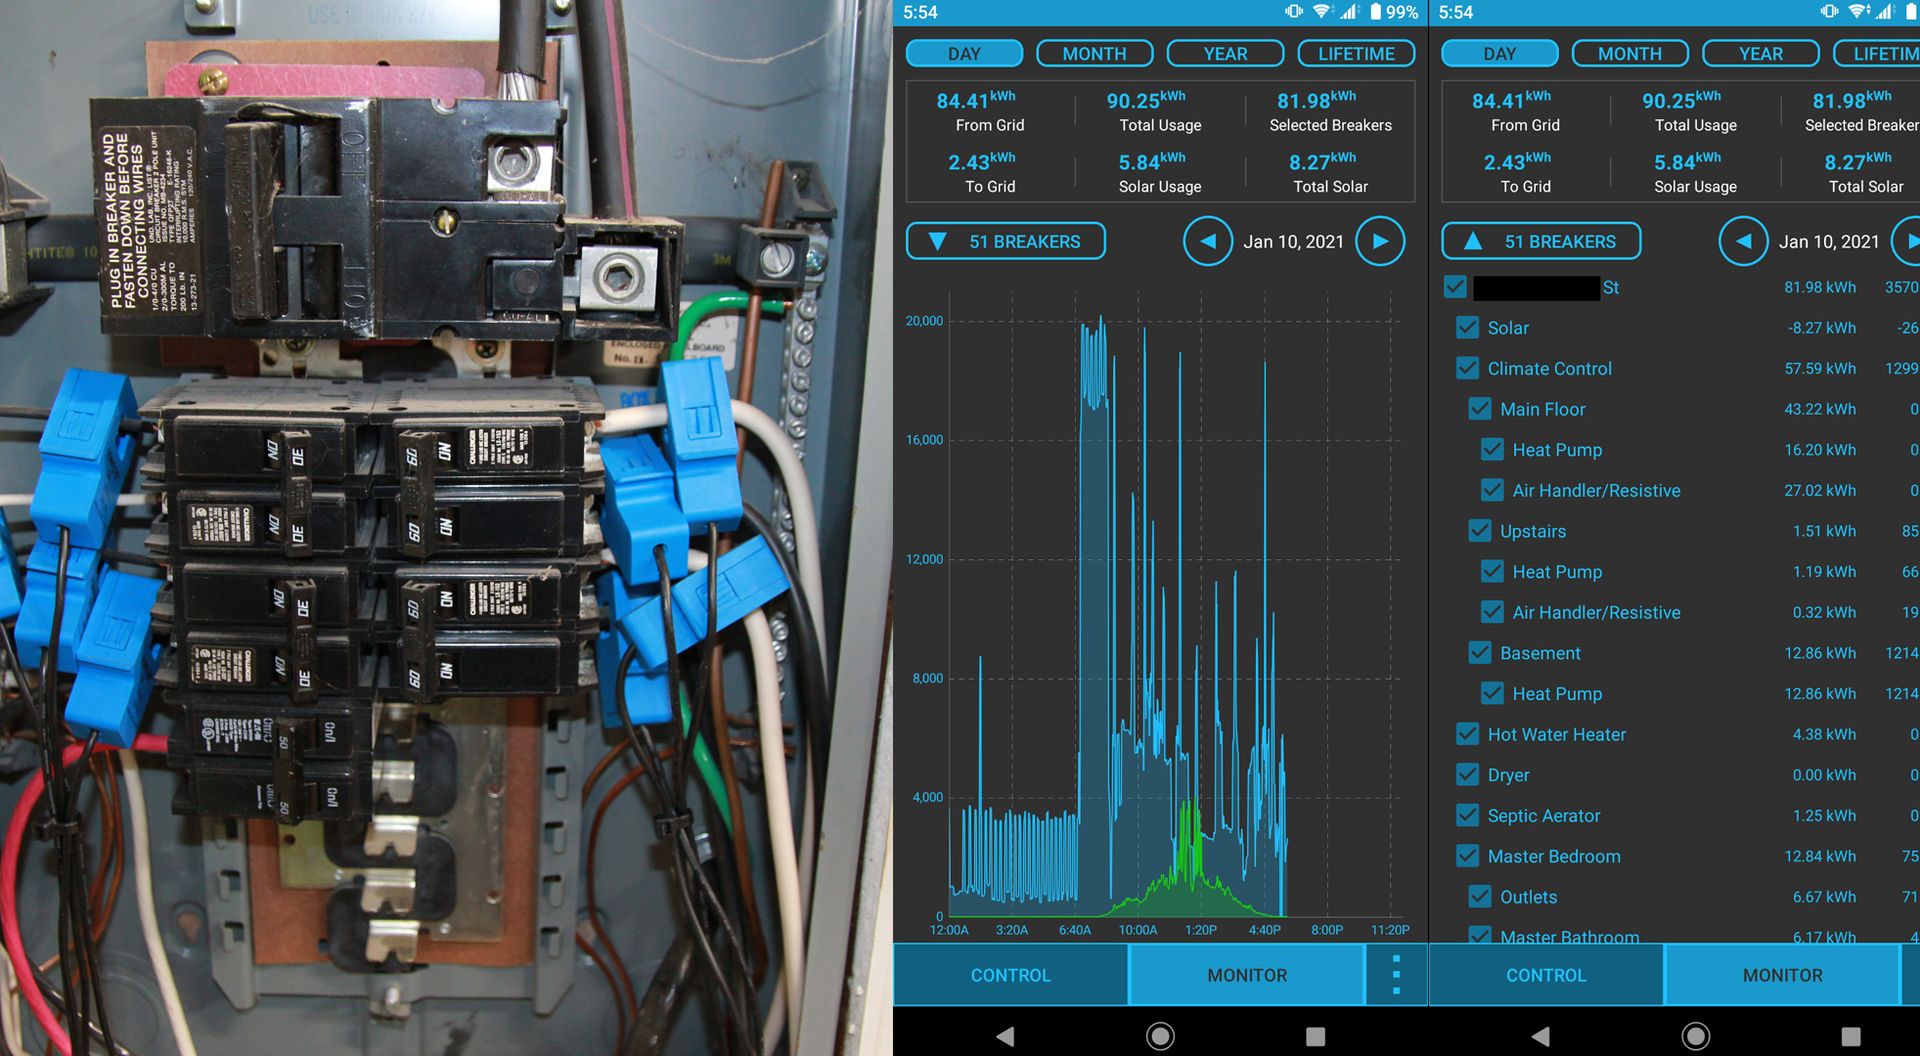The height and width of the screenshot is (1056, 1920).
Task: Tap the battery indicator in the status bar
Action: 1380,13
